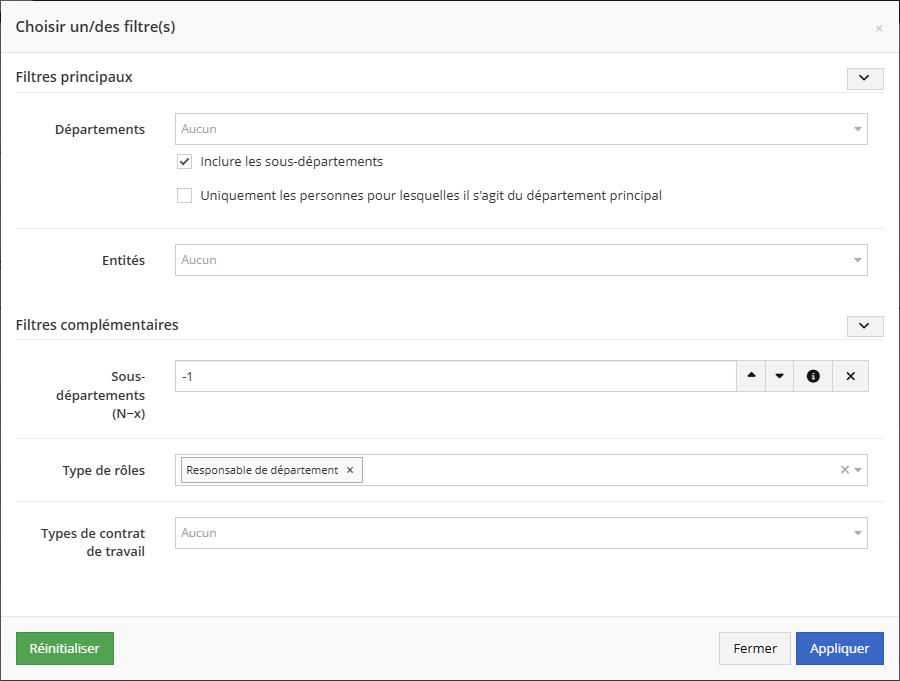
Task: Uncheck Inclure les sous-départements
Action: (184, 162)
